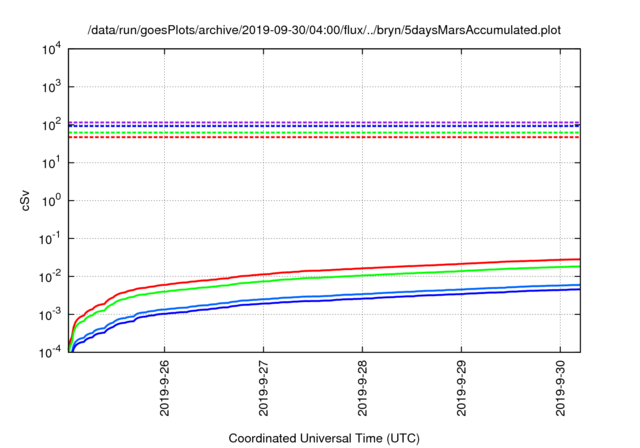Select the 10^-2 y-axis label
This screenshot has height=448, width=640.
point(51,277)
